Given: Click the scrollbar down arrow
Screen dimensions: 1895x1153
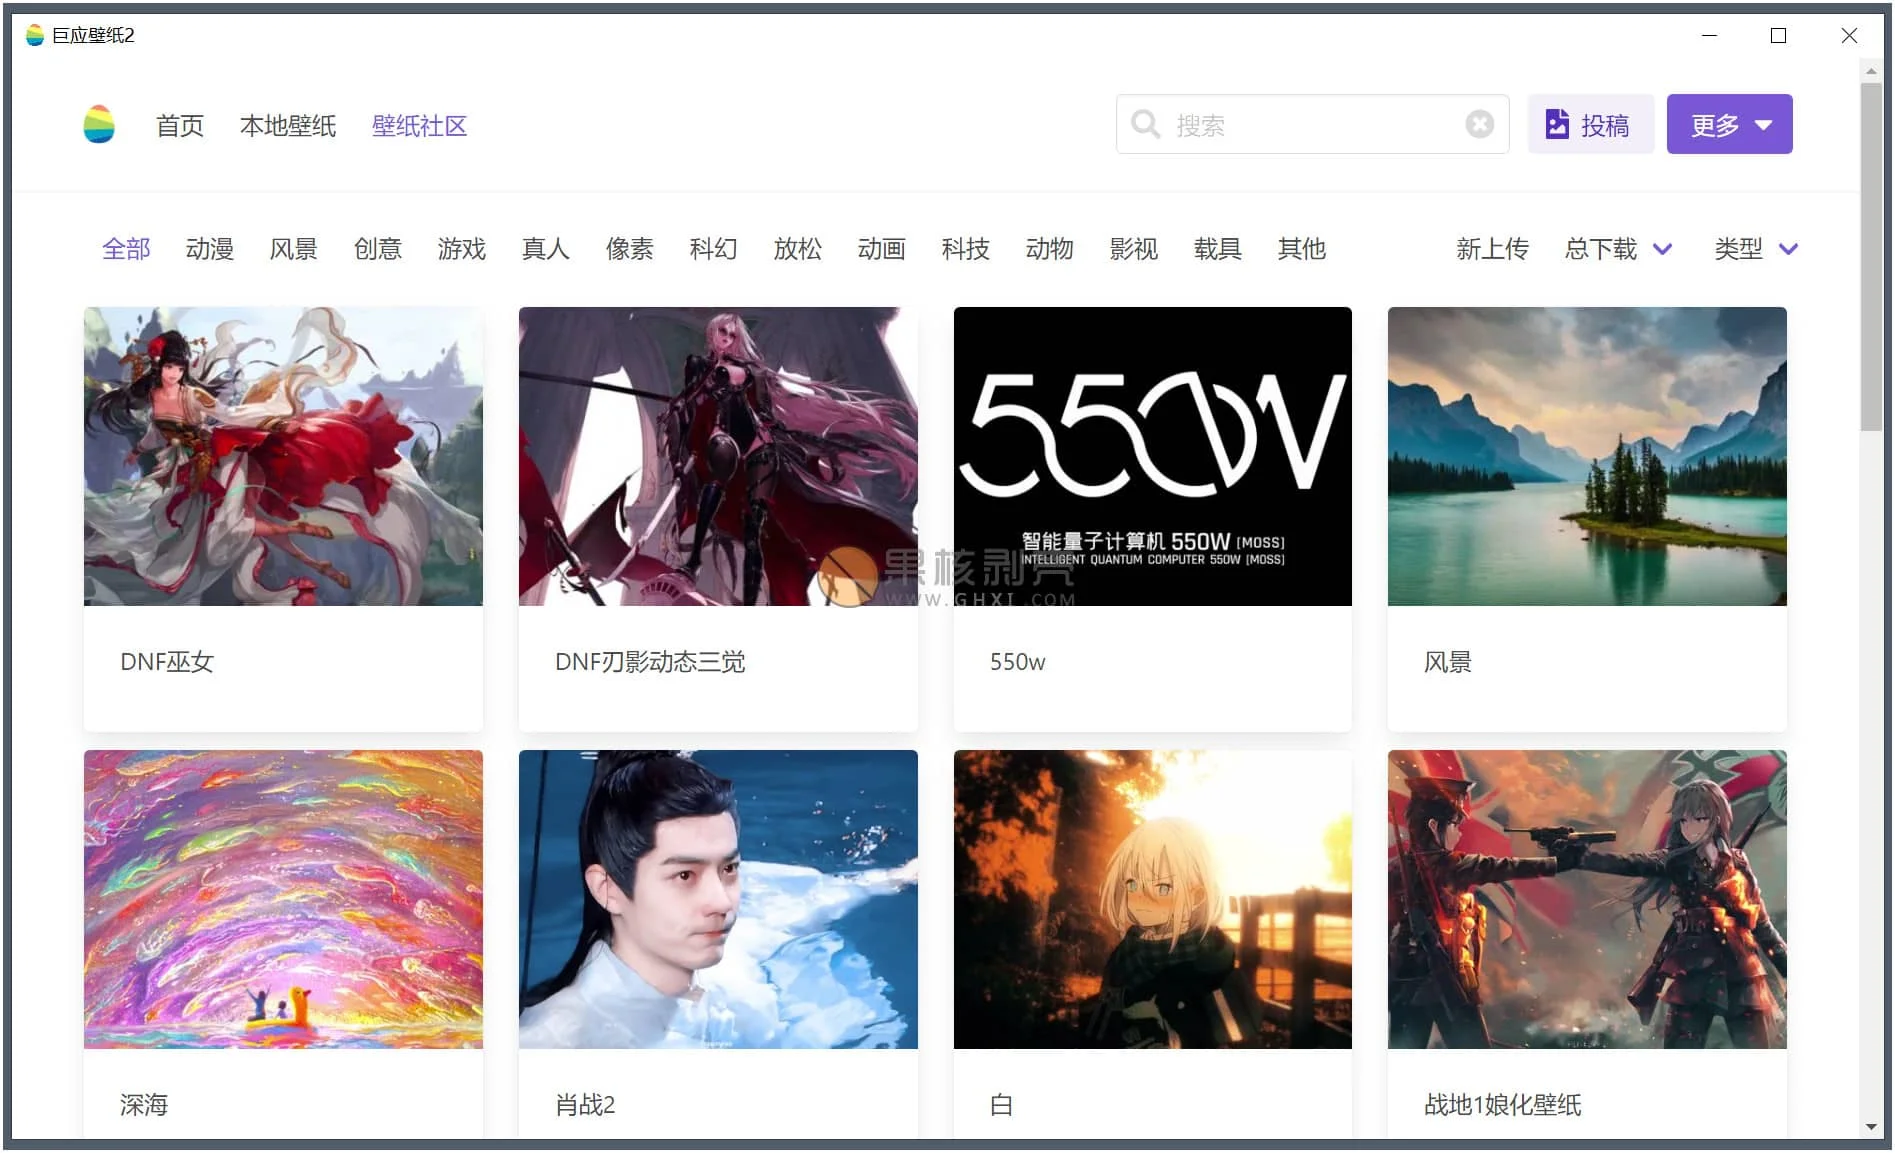Looking at the screenshot, I should pyautogui.click(x=1870, y=1127).
